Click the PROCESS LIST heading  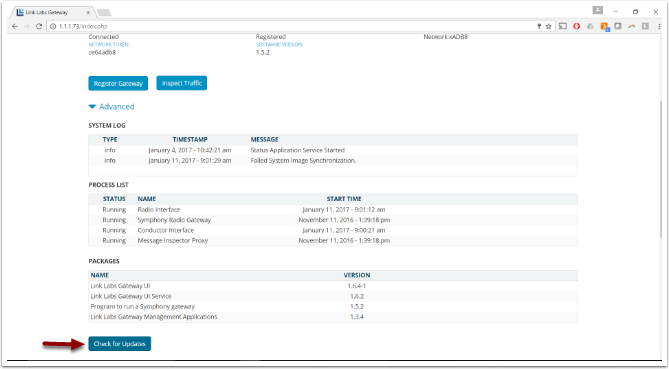pyautogui.click(x=108, y=185)
